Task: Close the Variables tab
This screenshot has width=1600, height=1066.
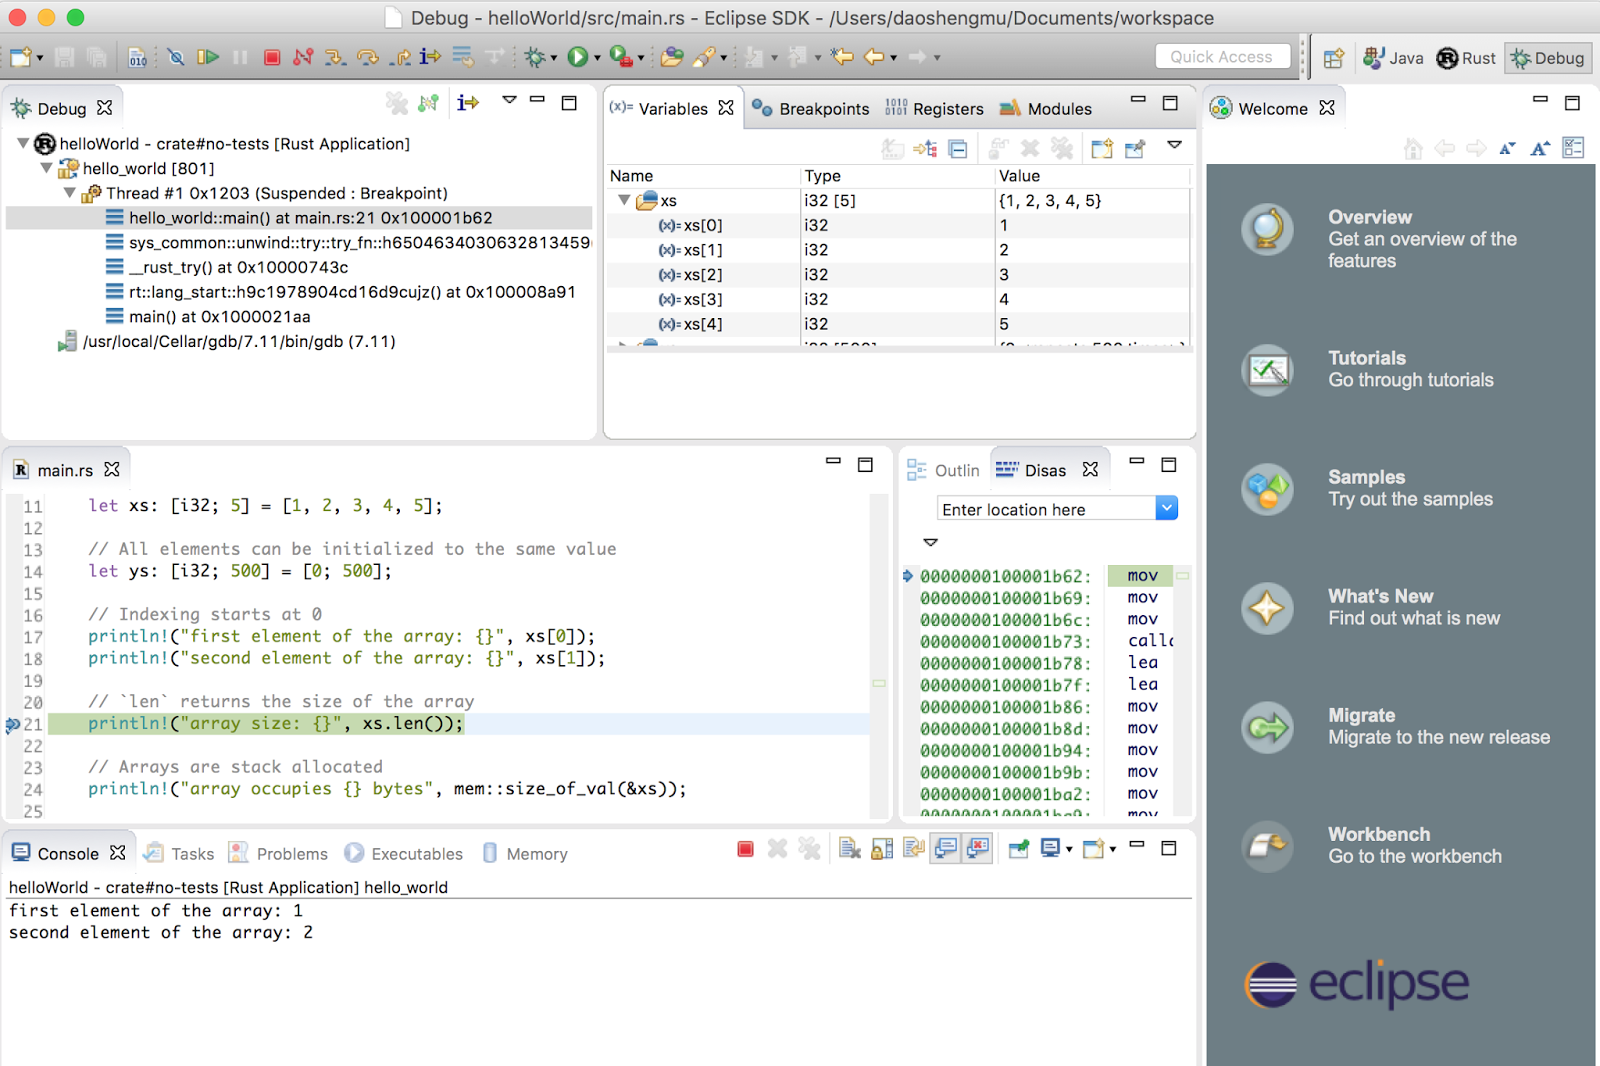Action: click(726, 107)
